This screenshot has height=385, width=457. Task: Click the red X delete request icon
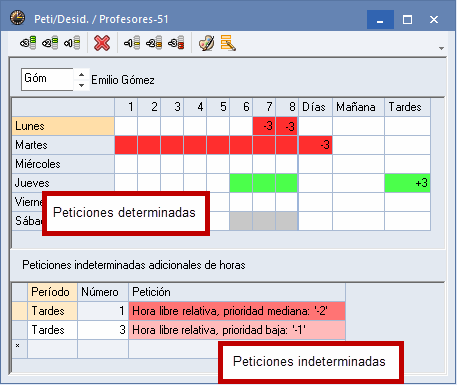(102, 43)
